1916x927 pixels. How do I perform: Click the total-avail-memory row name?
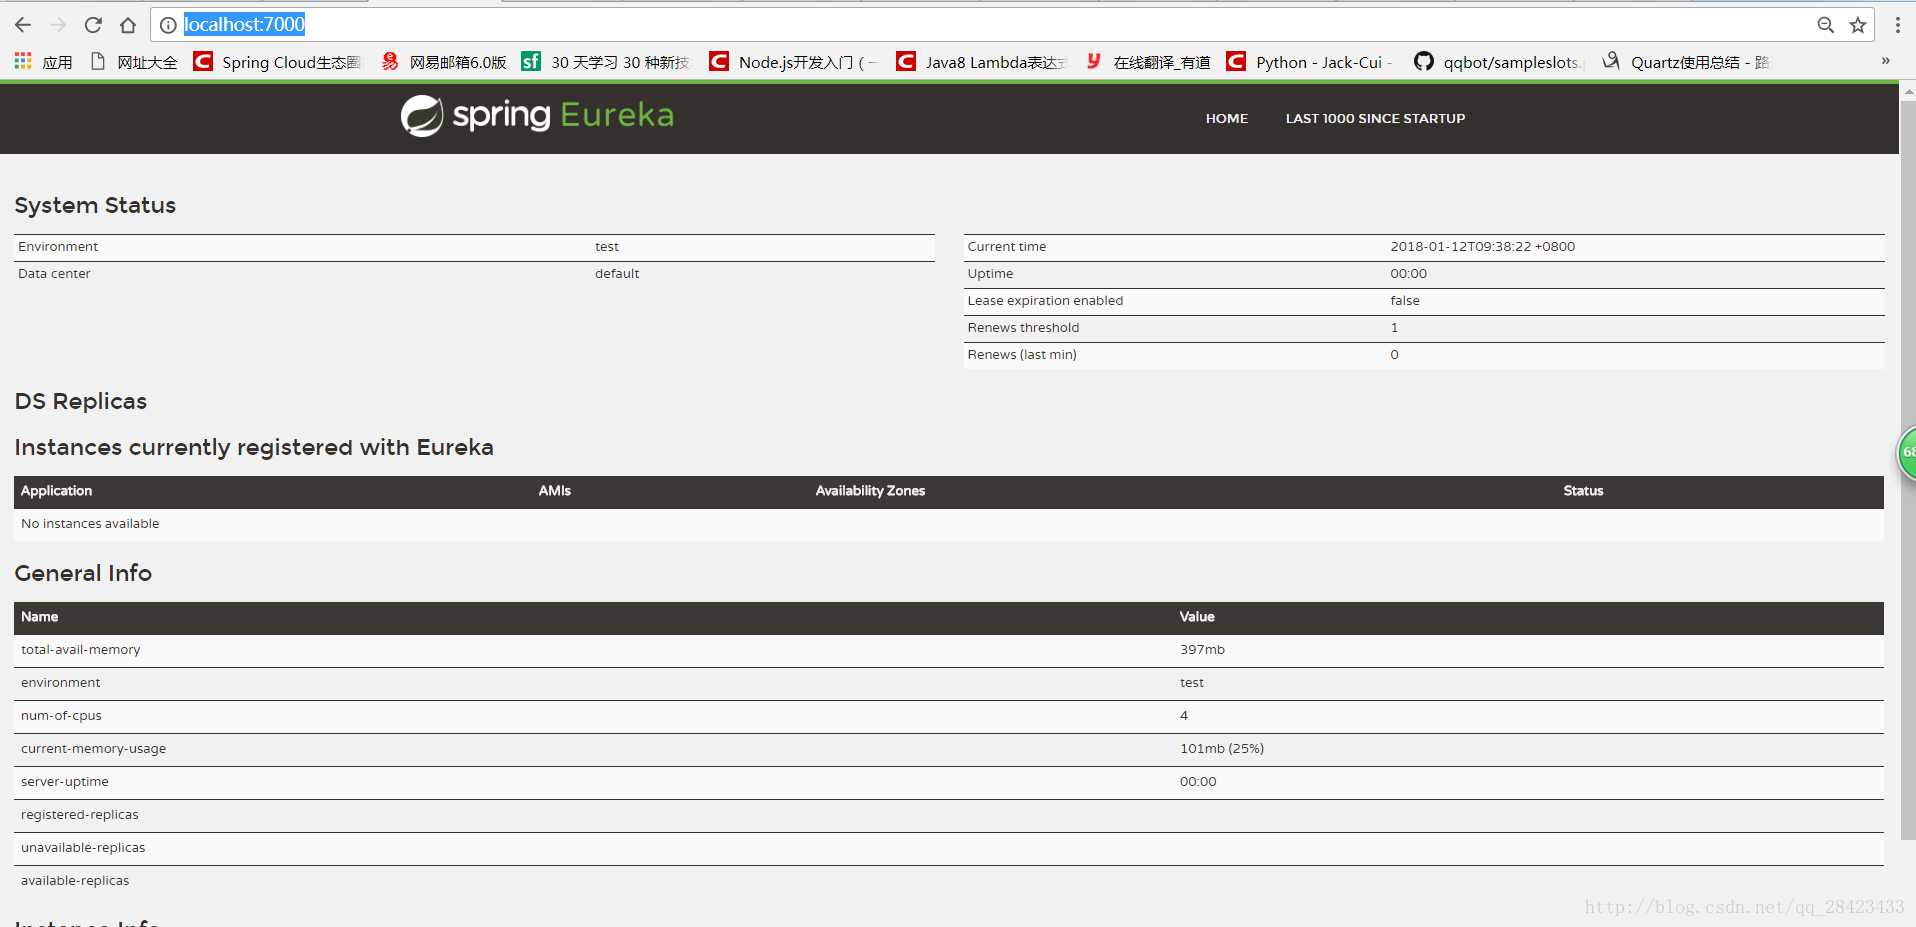point(81,650)
